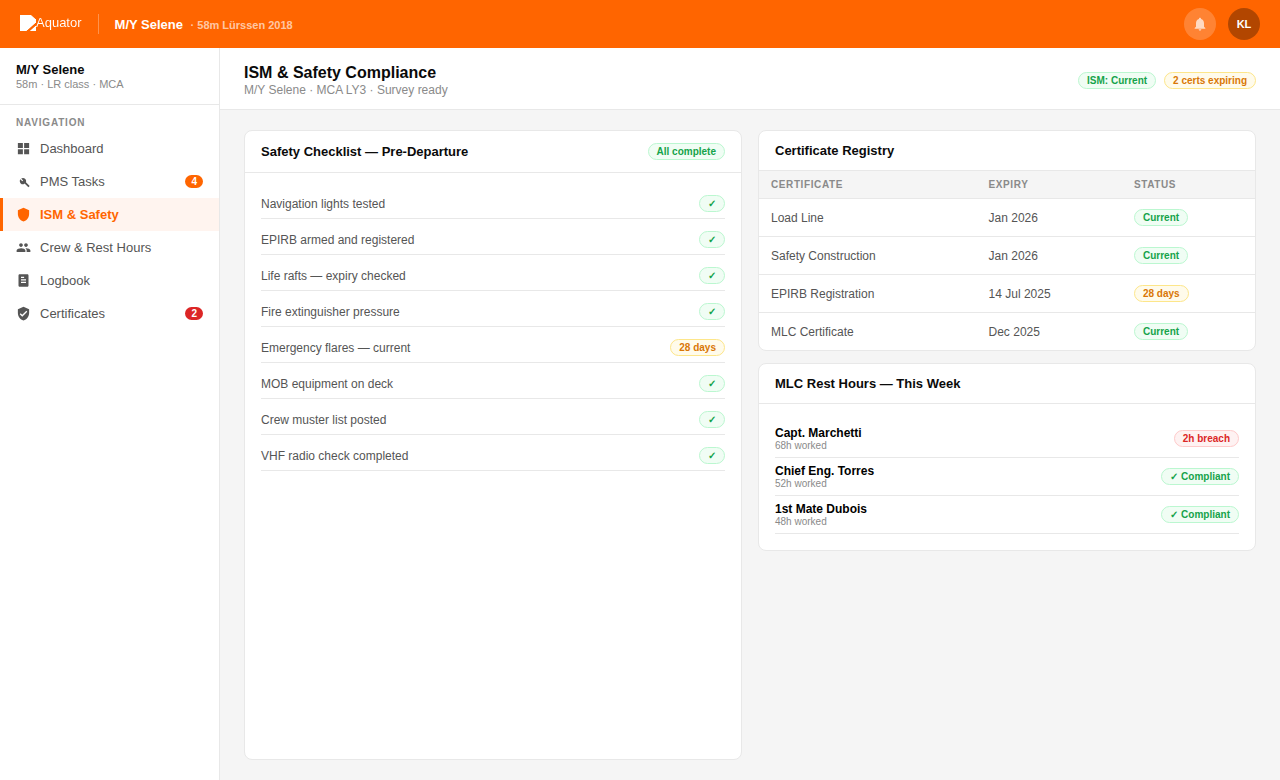Screen dimensions: 1280x780
Task: Click the Certificate Registry heading
Action: click(835, 151)
